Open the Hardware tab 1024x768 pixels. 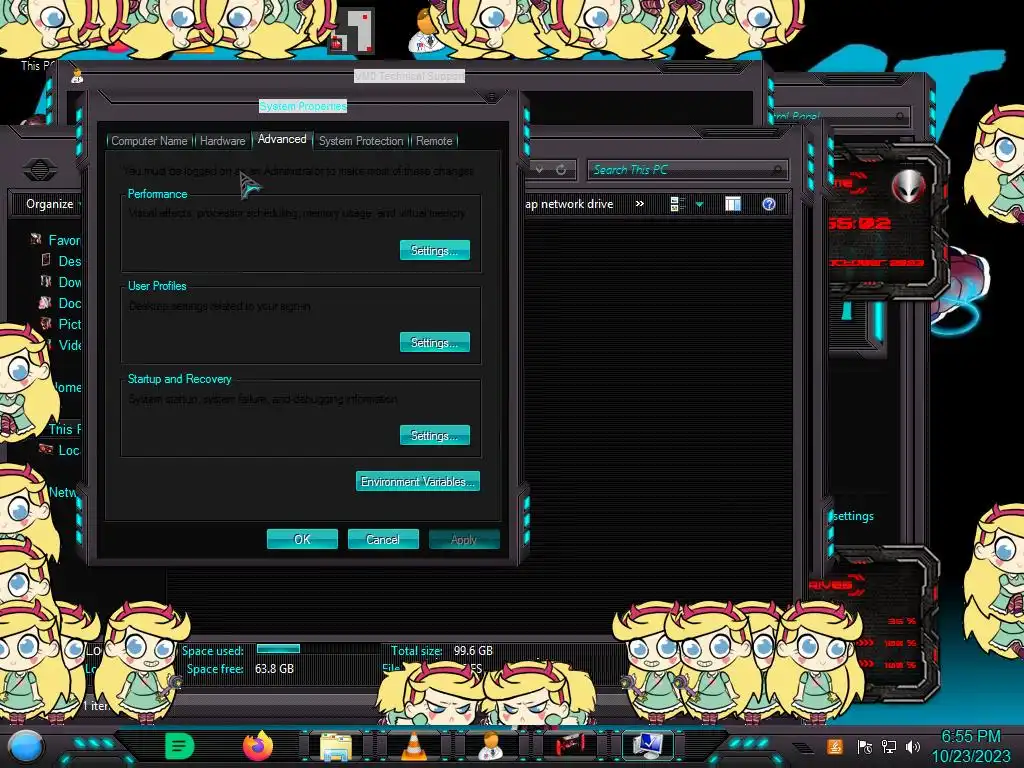click(x=223, y=141)
